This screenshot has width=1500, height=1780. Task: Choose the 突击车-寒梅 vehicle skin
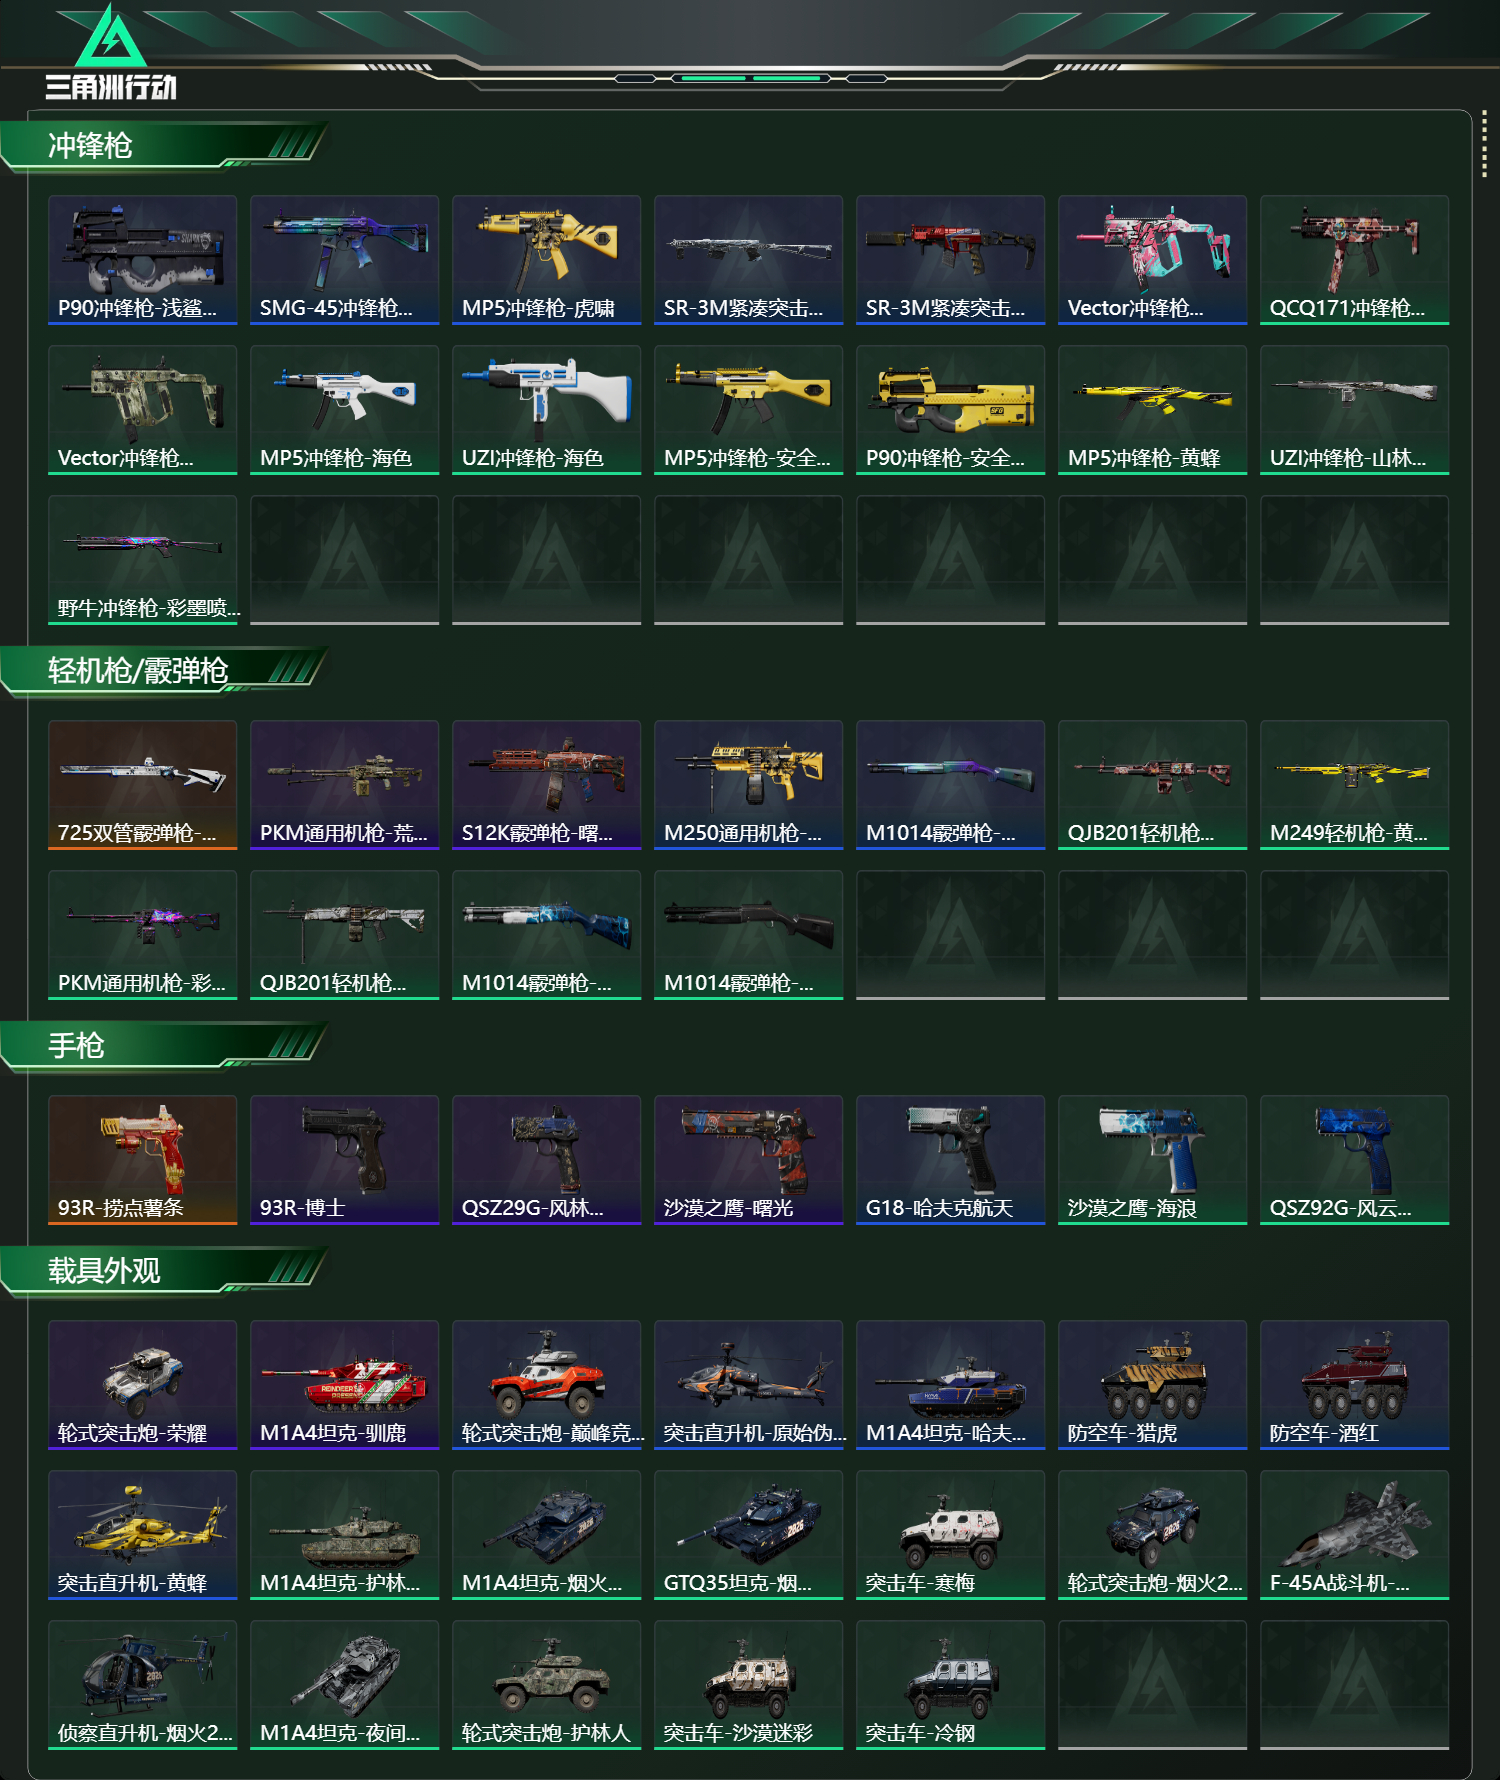pos(950,1535)
